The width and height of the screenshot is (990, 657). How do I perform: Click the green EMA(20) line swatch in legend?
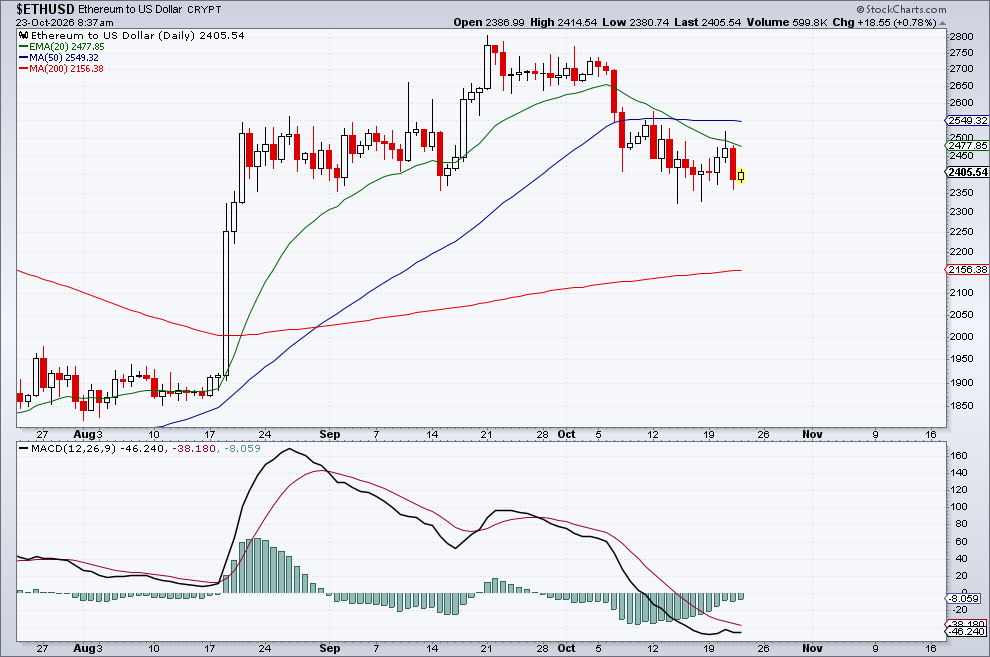(x=23, y=47)
